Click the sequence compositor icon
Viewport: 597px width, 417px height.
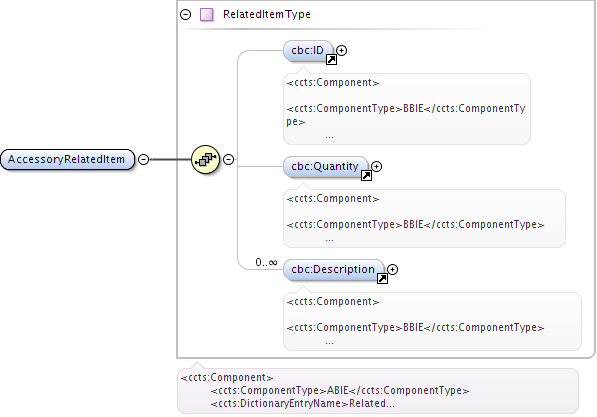[205, 159]
